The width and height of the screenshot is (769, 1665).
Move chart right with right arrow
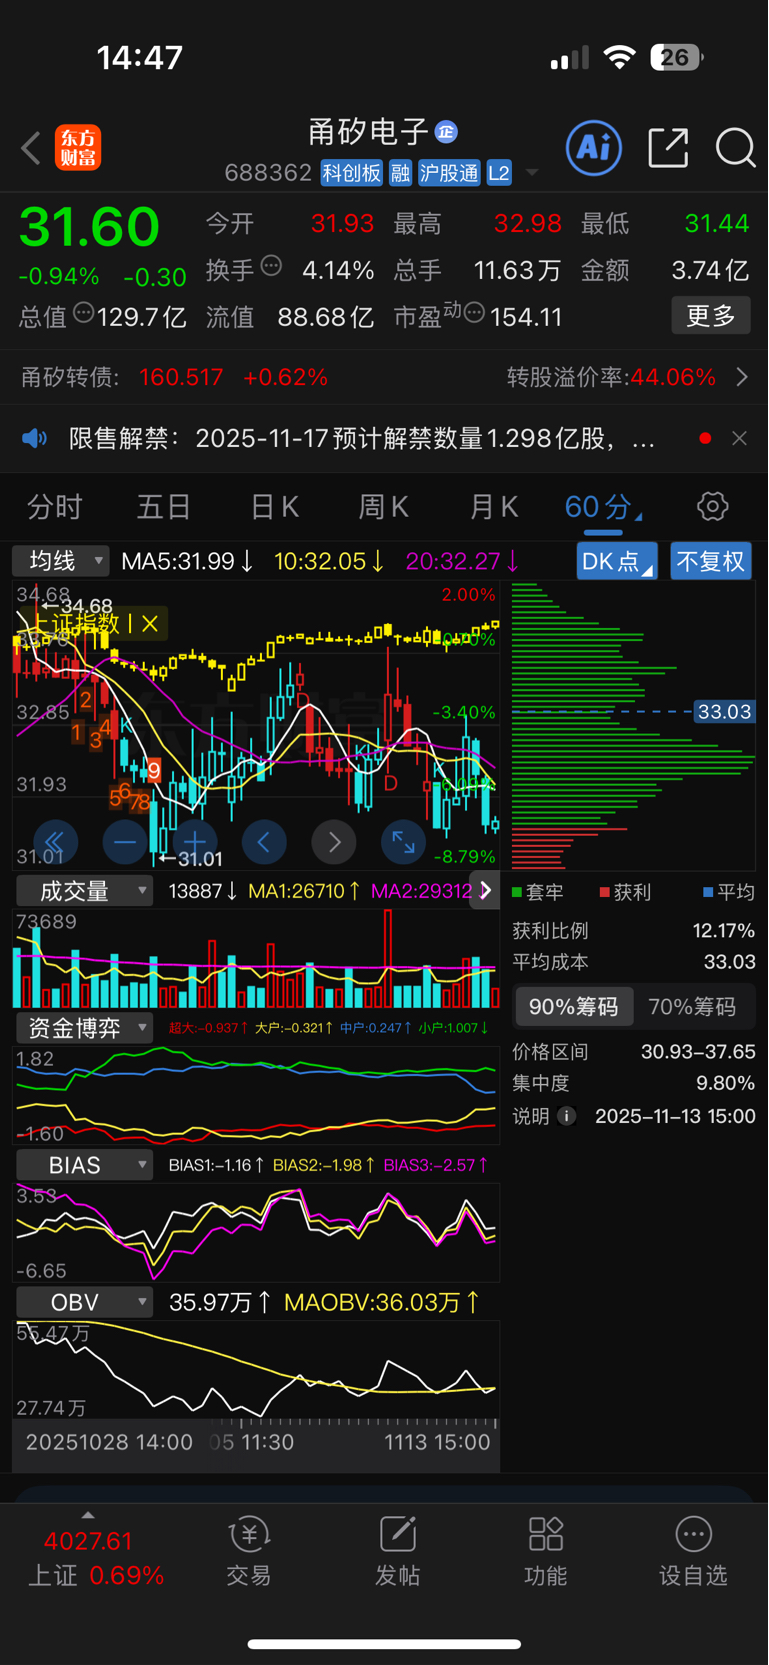334,842
